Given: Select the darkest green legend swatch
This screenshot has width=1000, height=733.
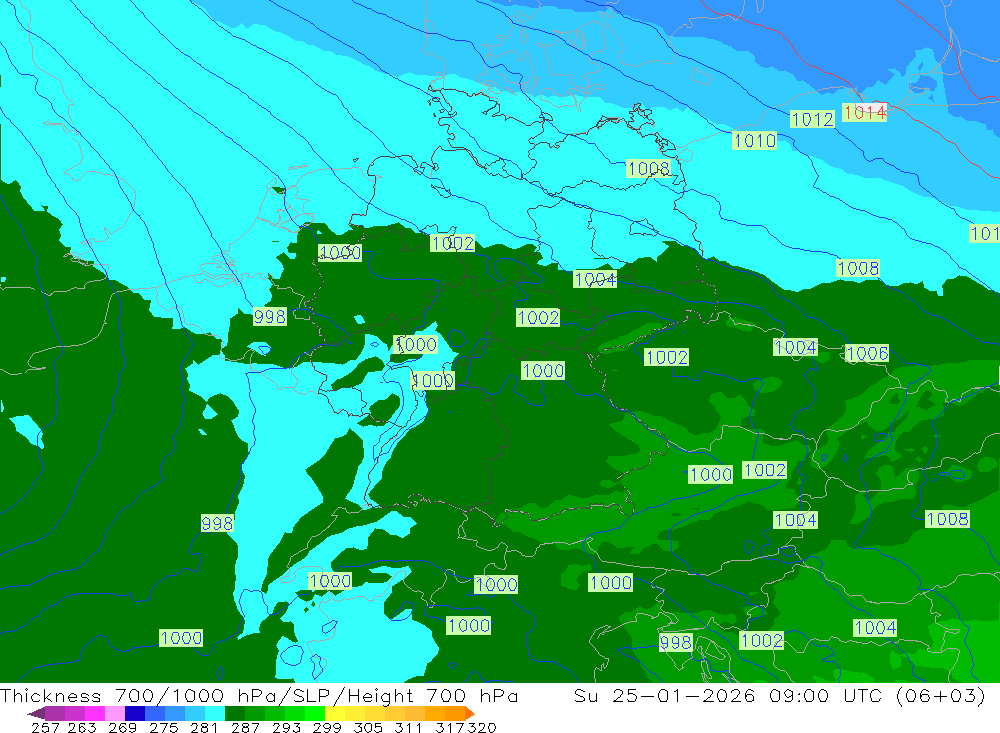Looking at the screenshot, I should click(x=235, y=713).
